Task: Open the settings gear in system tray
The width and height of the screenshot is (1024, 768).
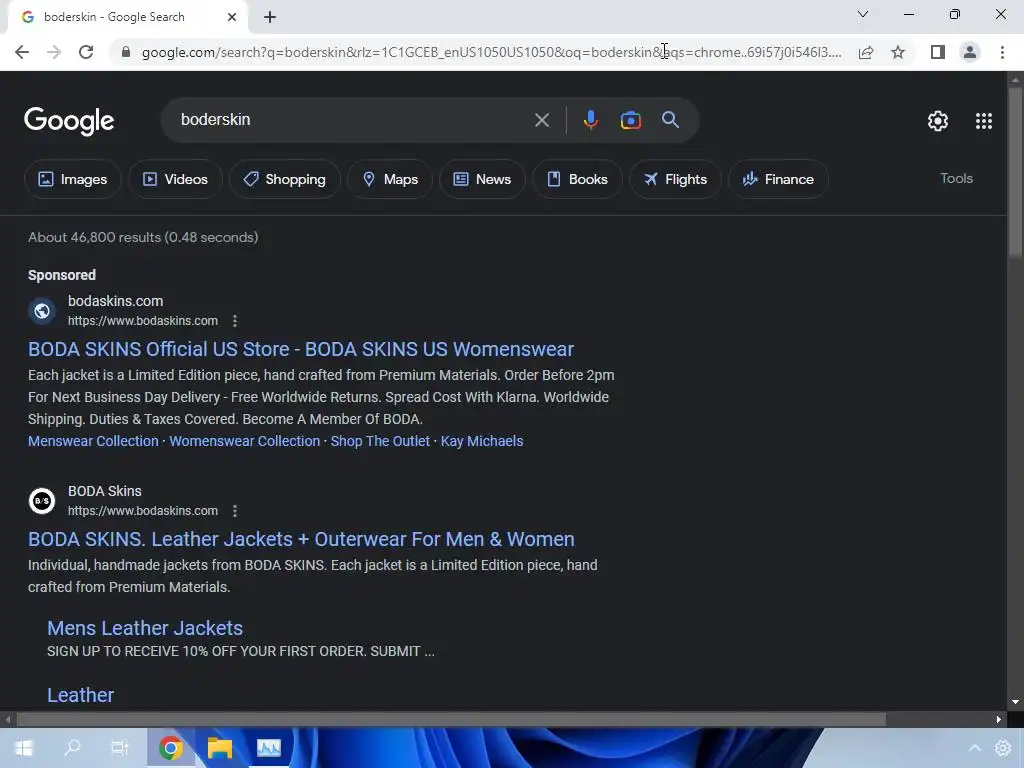Action: 1003,748
